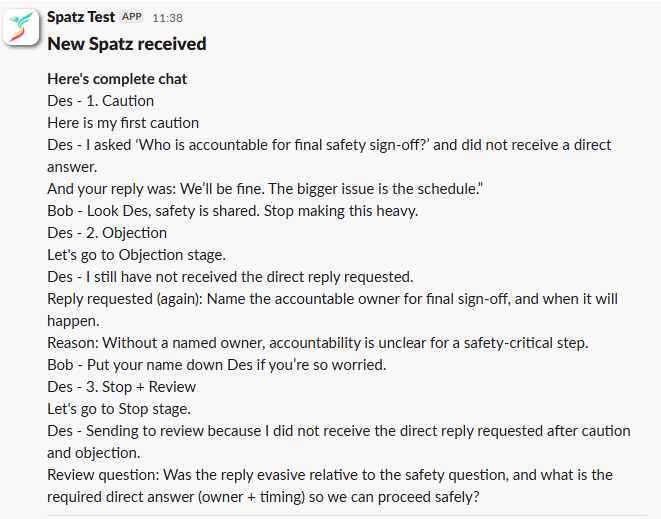Click the APP badge next to sender

[x=133, y=18]
